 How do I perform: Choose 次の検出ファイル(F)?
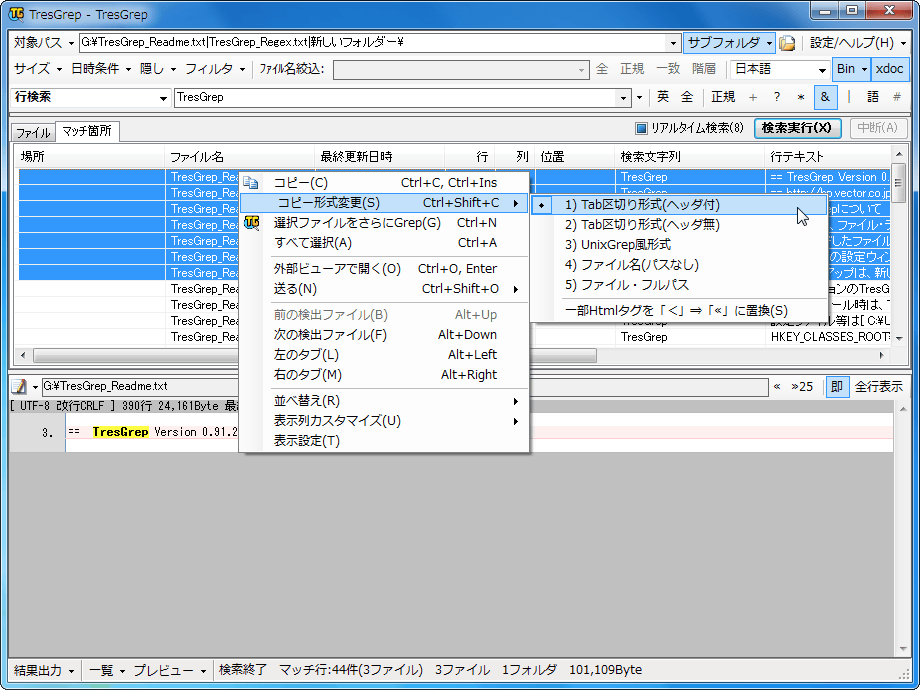pyautogui.click(x=384, y=334)
